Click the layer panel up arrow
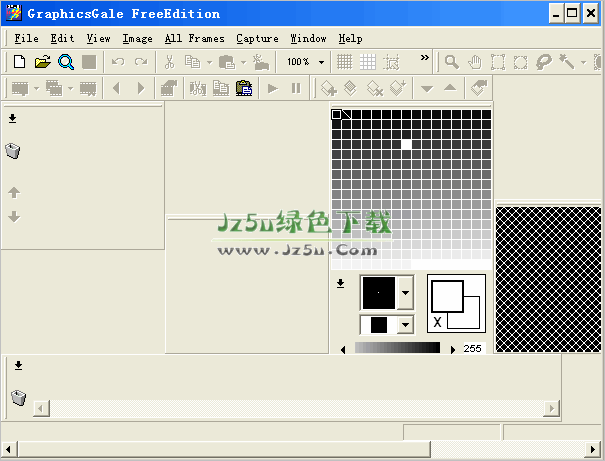The height and width of the screenshot is (461, 605). (x=14, y=193)
